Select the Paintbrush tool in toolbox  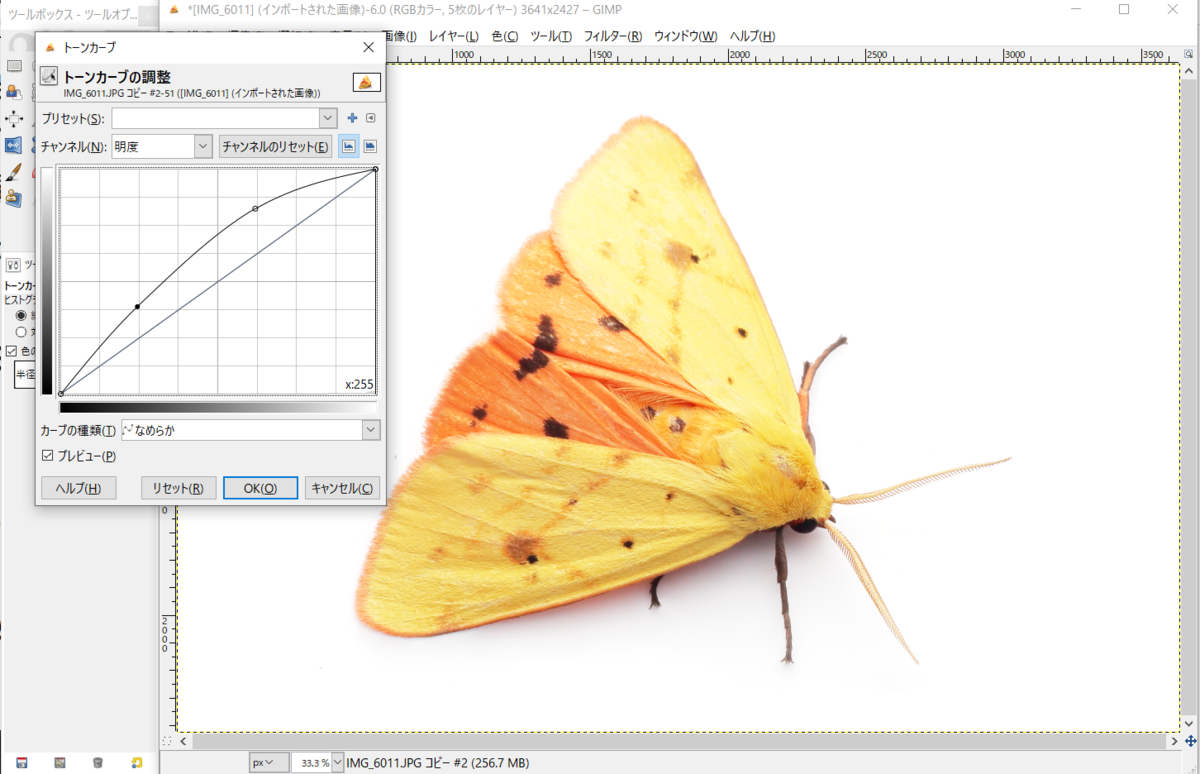click(14, 172)
